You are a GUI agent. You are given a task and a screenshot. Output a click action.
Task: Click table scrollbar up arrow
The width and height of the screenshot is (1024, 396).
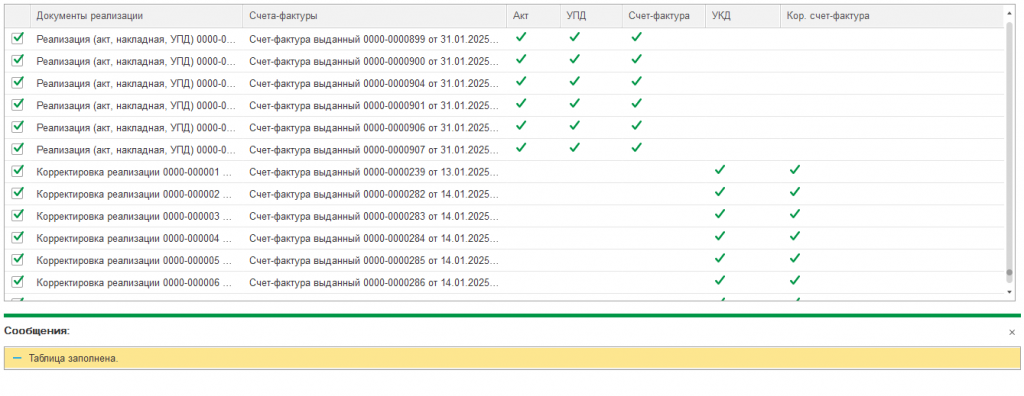coord(1010,12)
